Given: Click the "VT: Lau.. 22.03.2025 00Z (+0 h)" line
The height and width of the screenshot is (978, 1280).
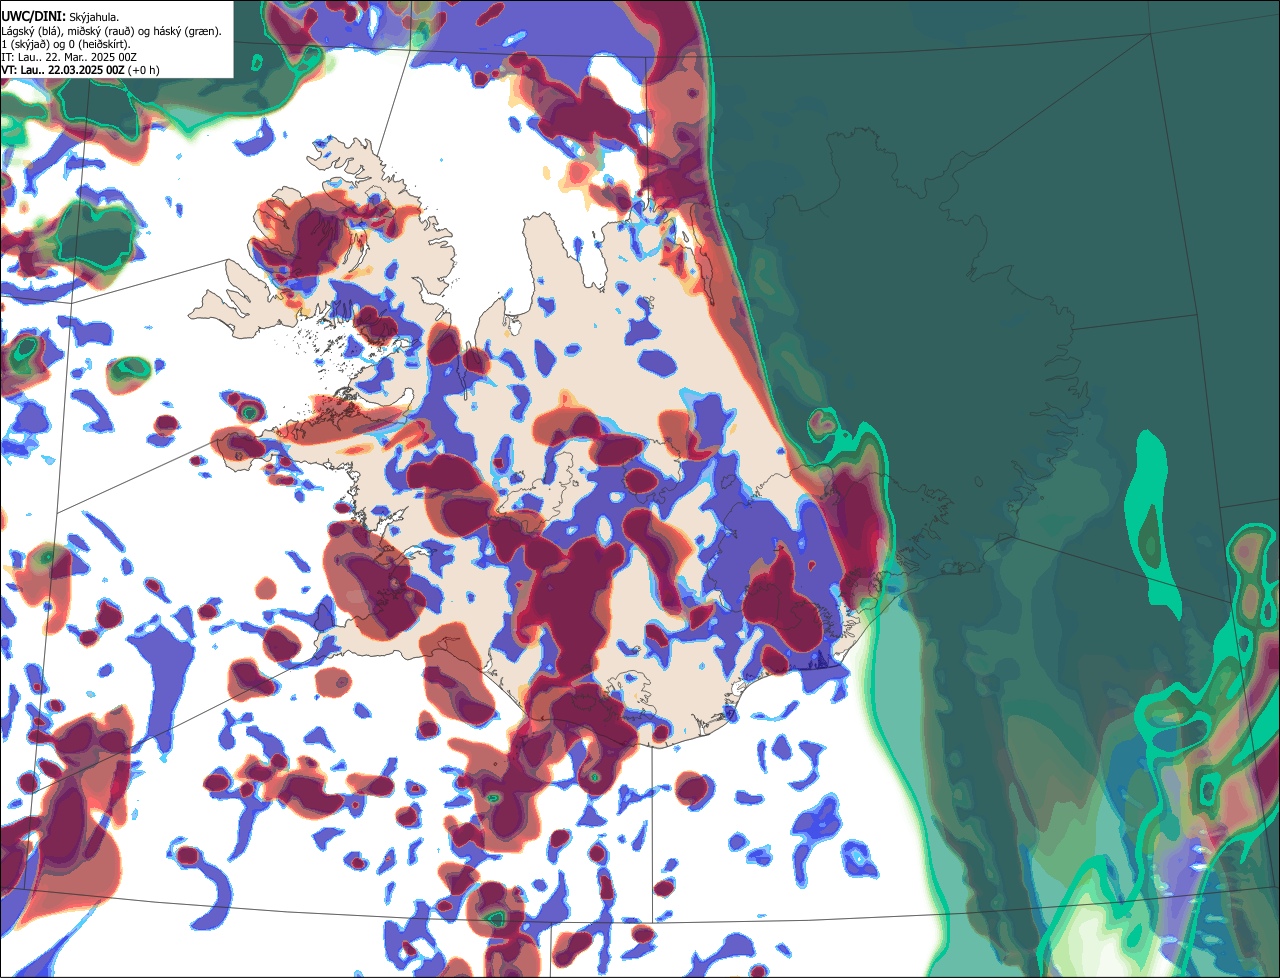Looking at the screenshot, I should coord(80,70).
